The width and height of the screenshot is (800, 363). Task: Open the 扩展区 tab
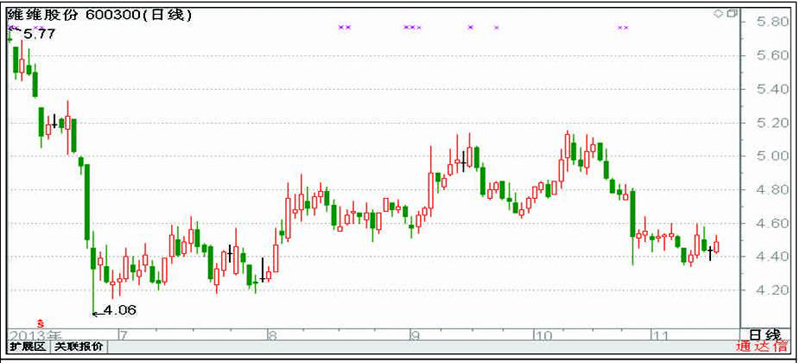(28, 347)
